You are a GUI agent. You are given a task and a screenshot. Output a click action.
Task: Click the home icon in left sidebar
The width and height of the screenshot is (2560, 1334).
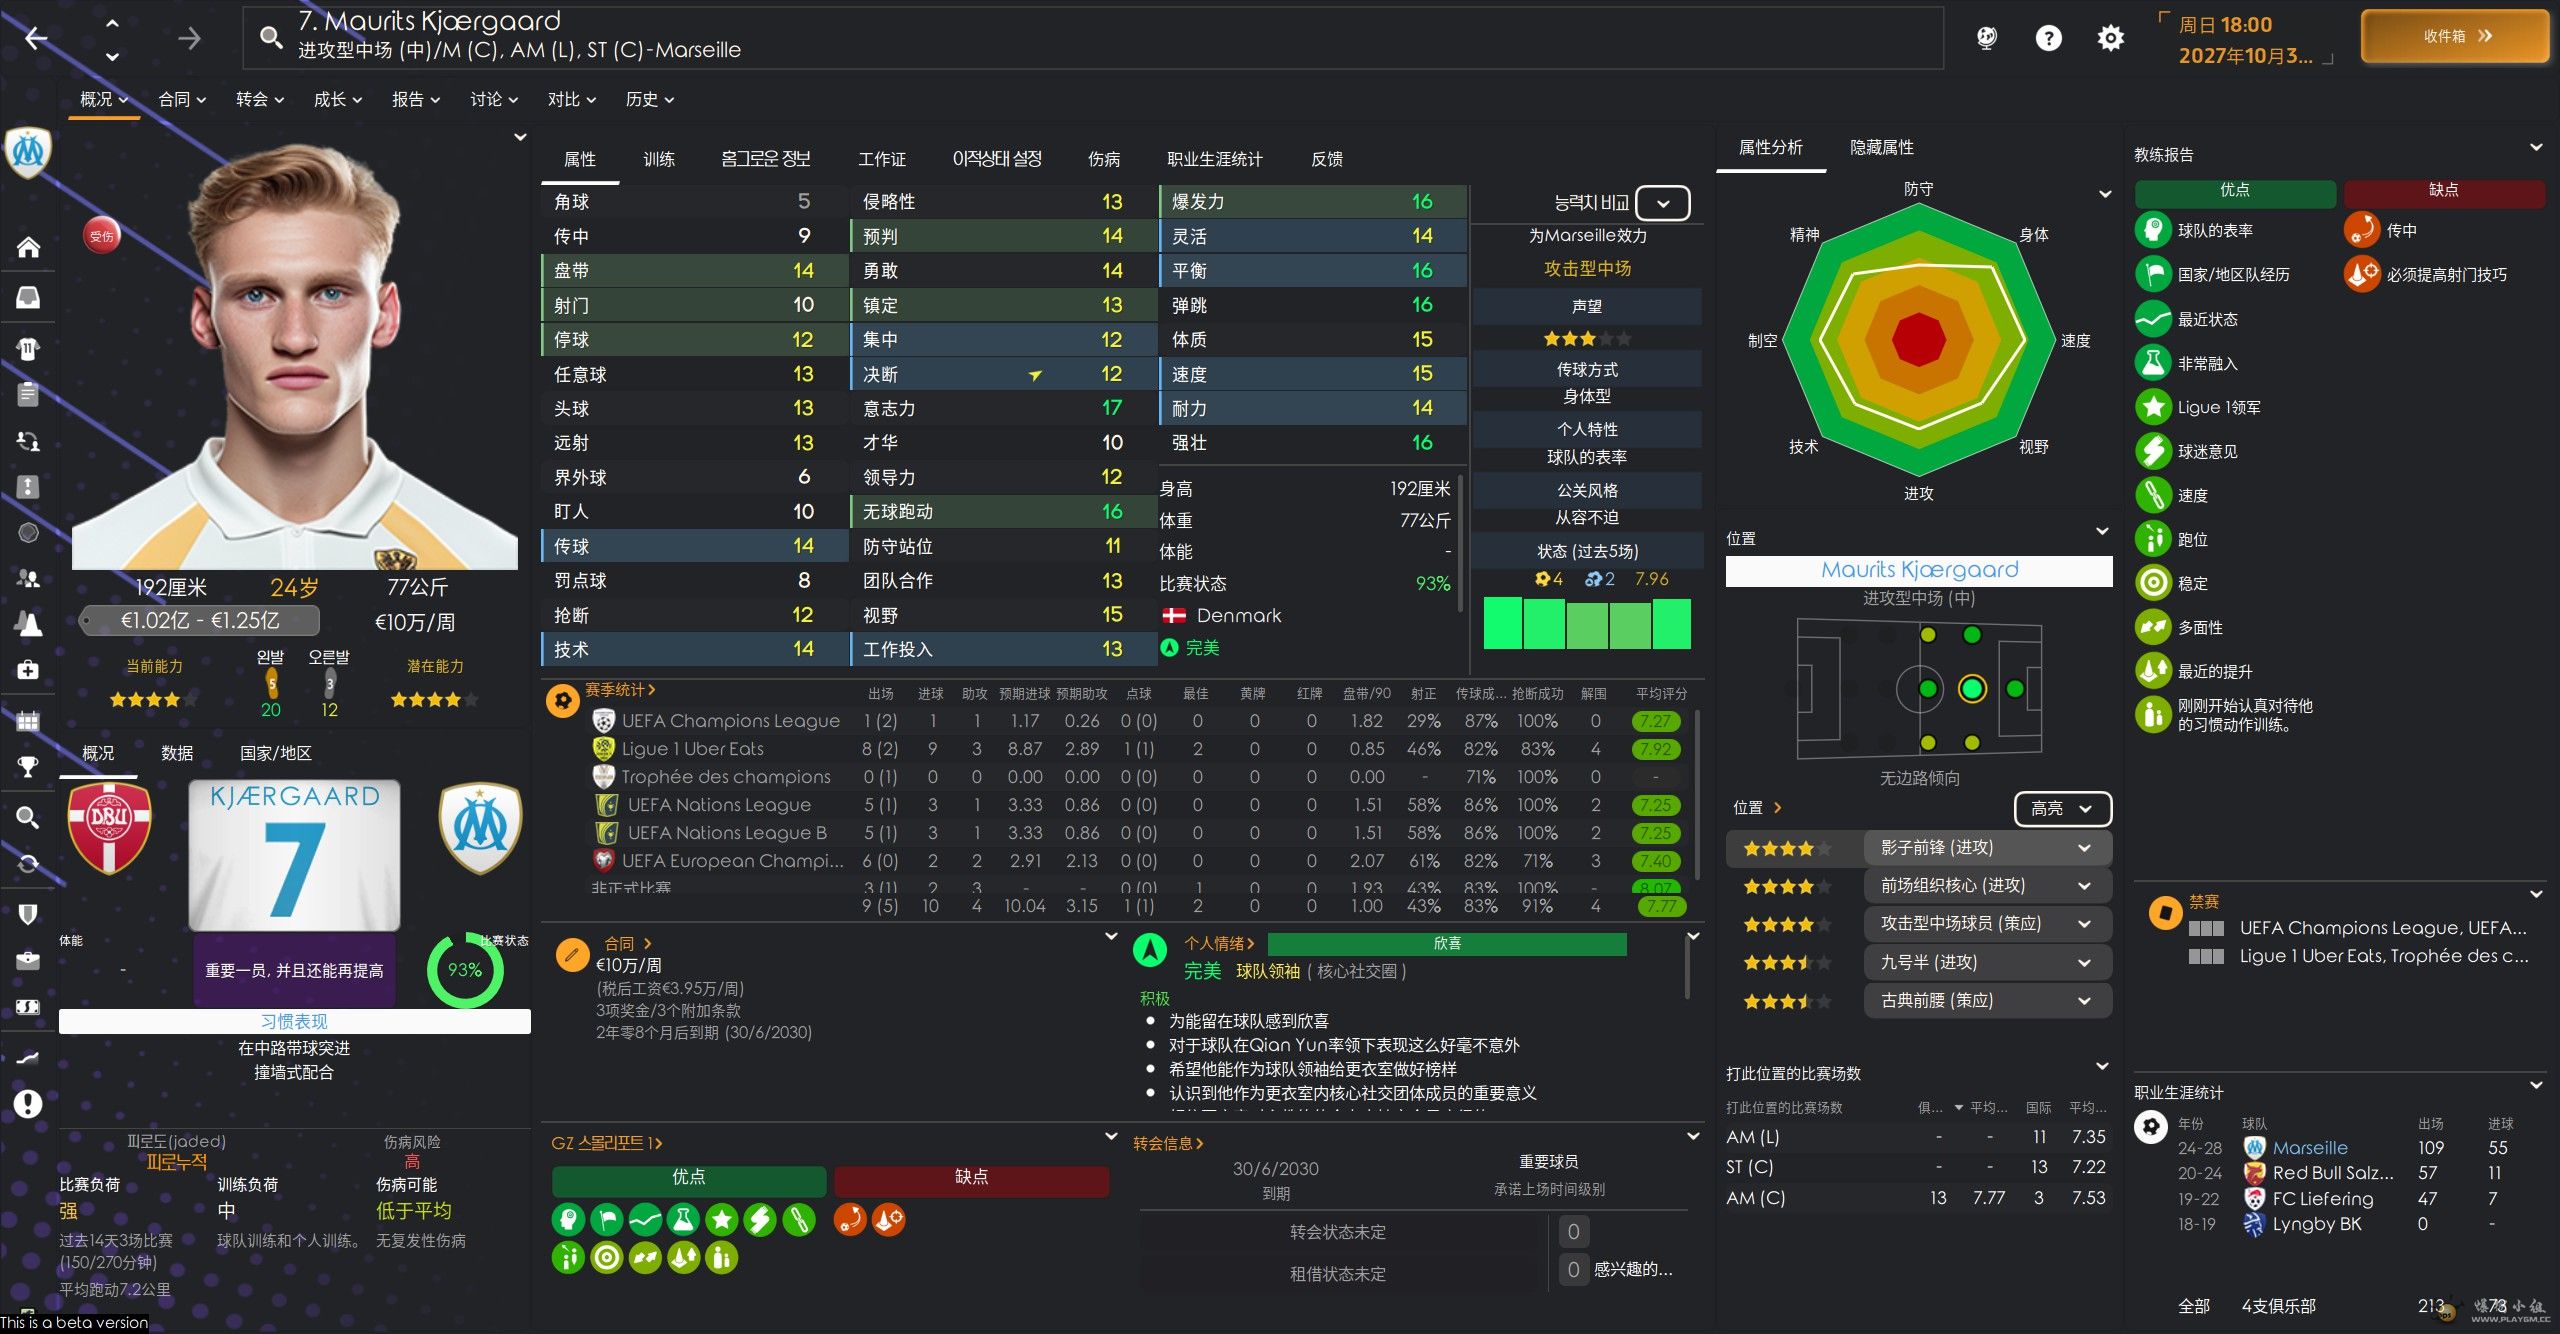(28, 247)
